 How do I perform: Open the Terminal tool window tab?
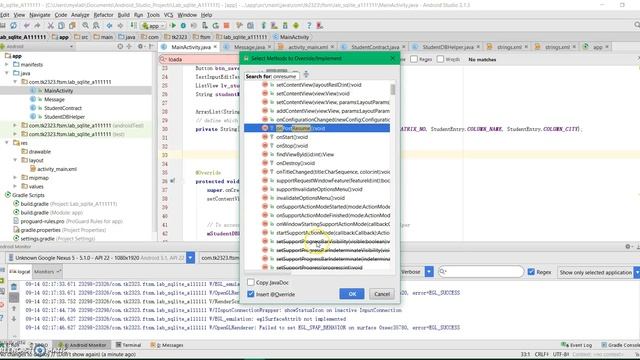[128, 345]
